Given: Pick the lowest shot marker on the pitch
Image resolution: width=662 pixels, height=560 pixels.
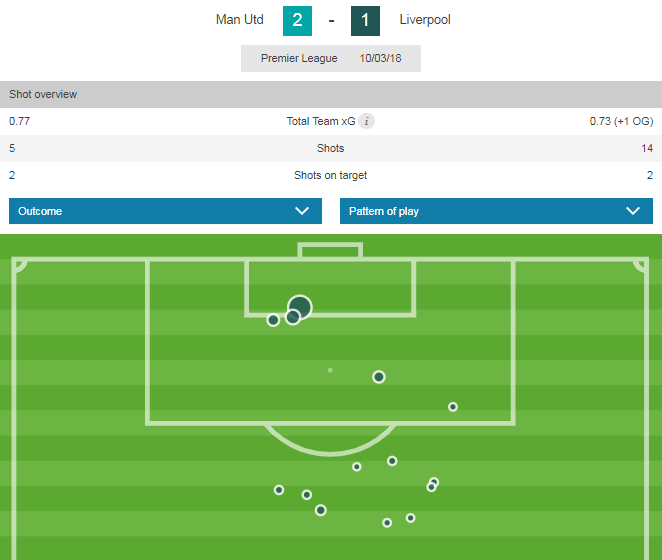Looking at the screenshot, I should click(x=387, y=523).
